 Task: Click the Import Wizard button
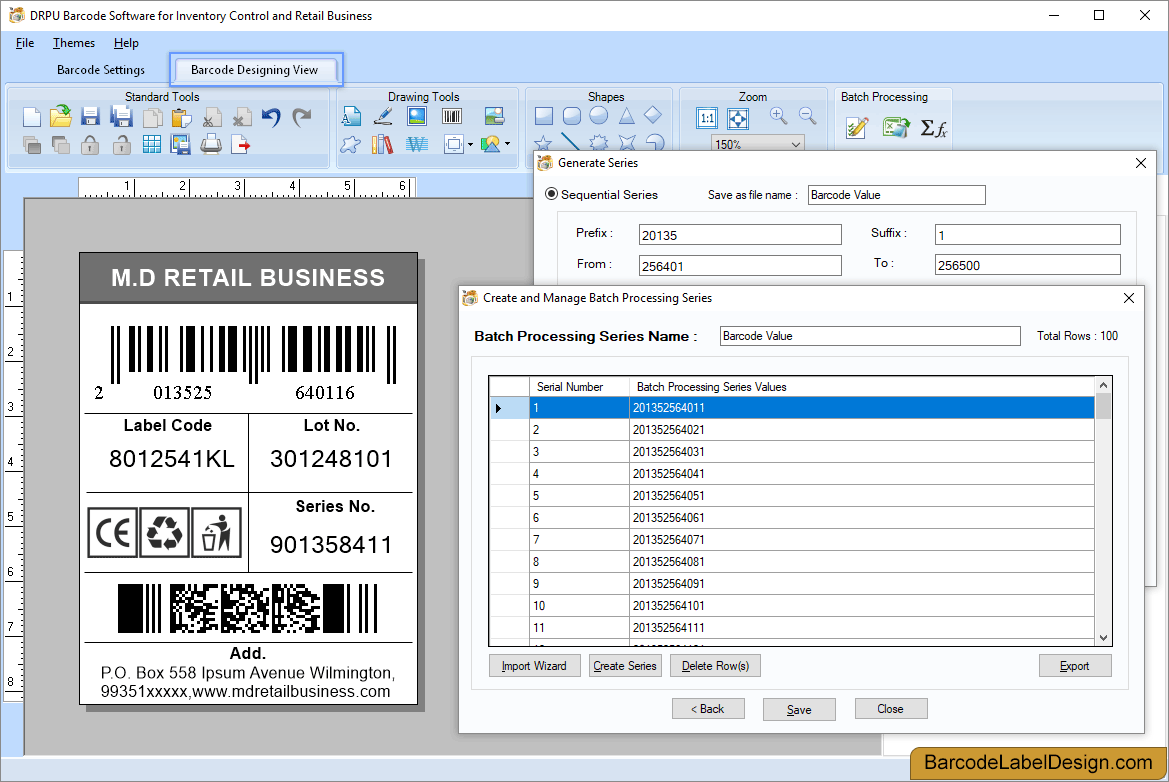tap(534, 665)
